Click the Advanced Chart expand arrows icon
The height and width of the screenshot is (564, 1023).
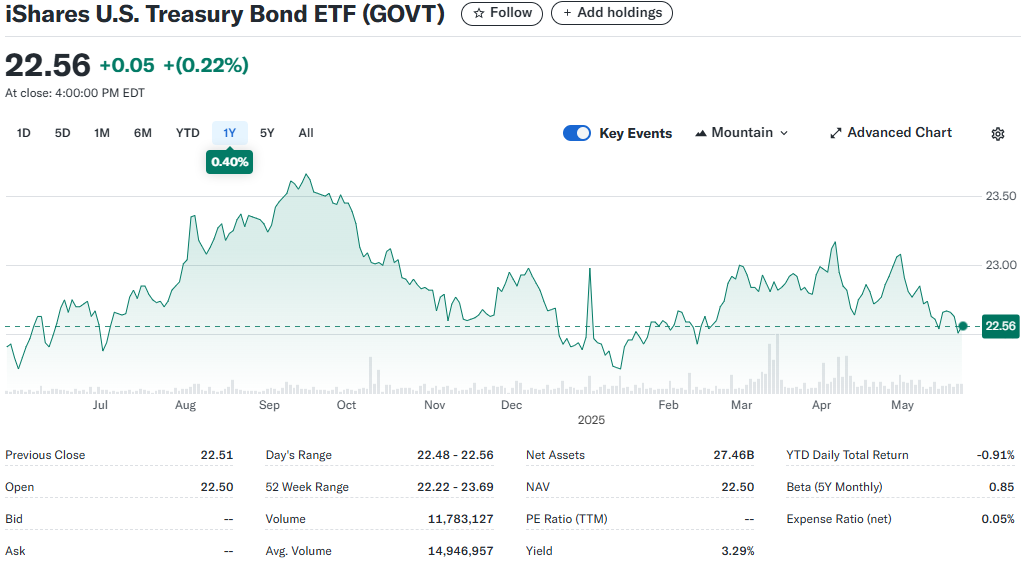click(x=835, y=133)
